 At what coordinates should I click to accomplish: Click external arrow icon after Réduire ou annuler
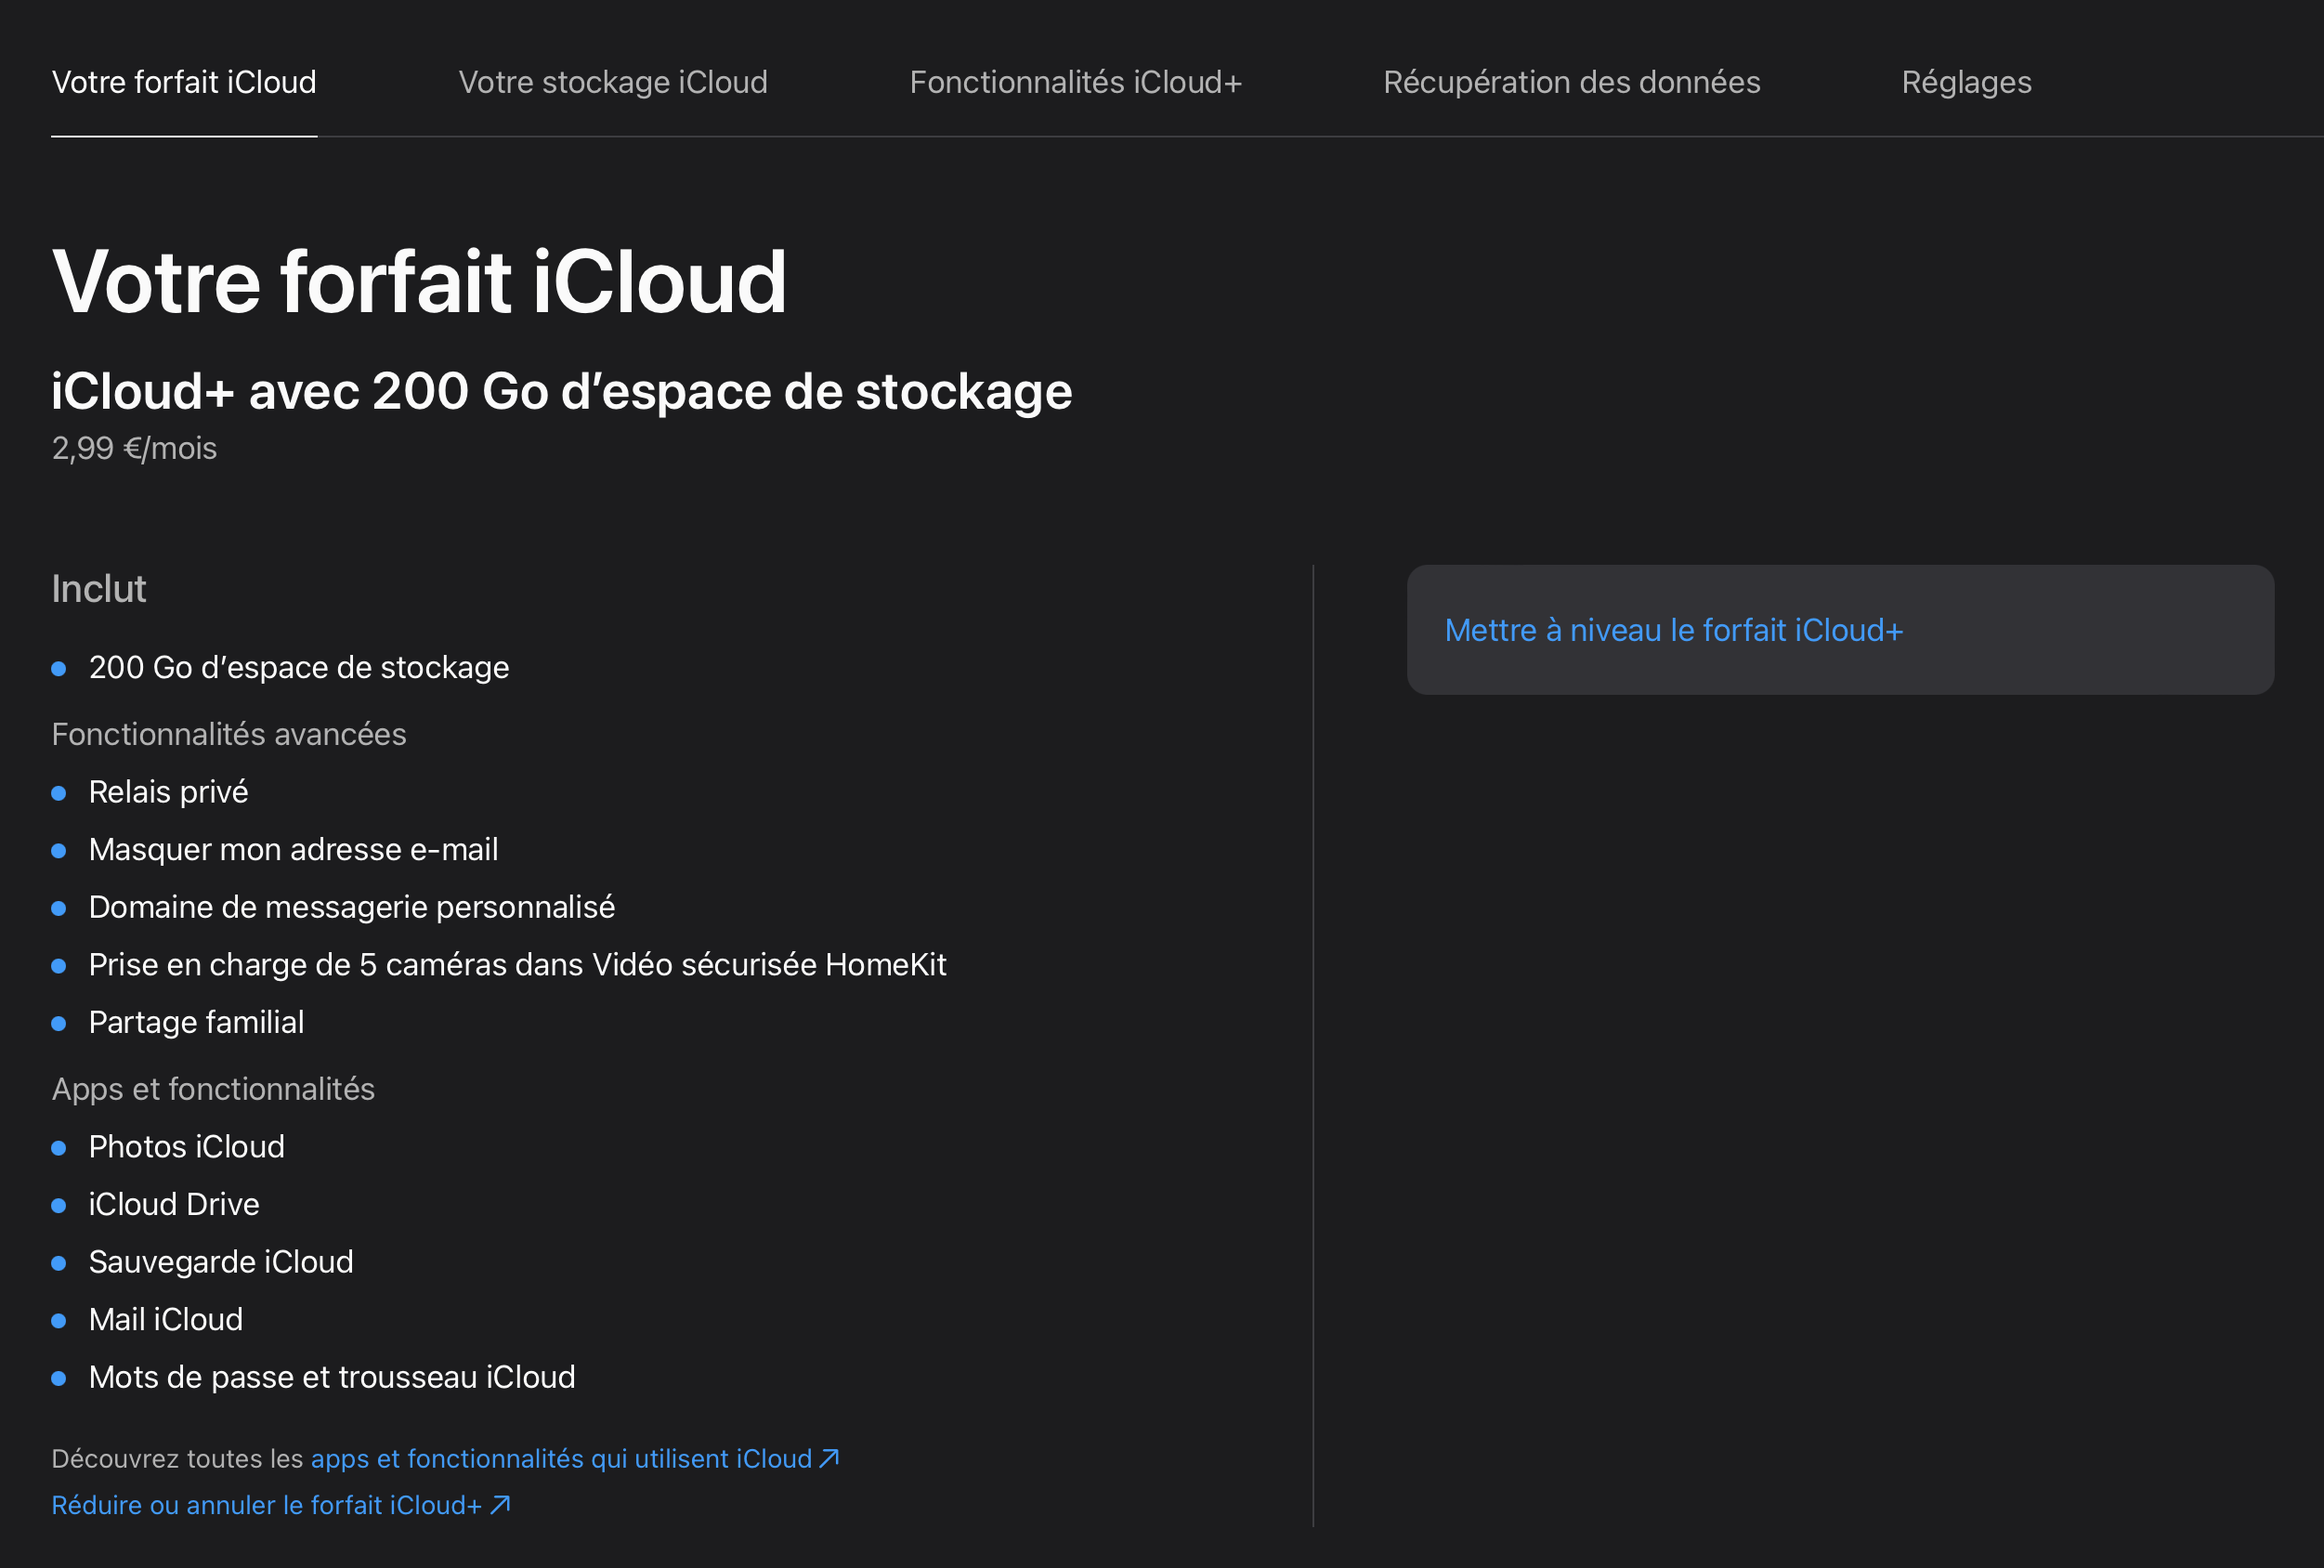[501, 1504]
